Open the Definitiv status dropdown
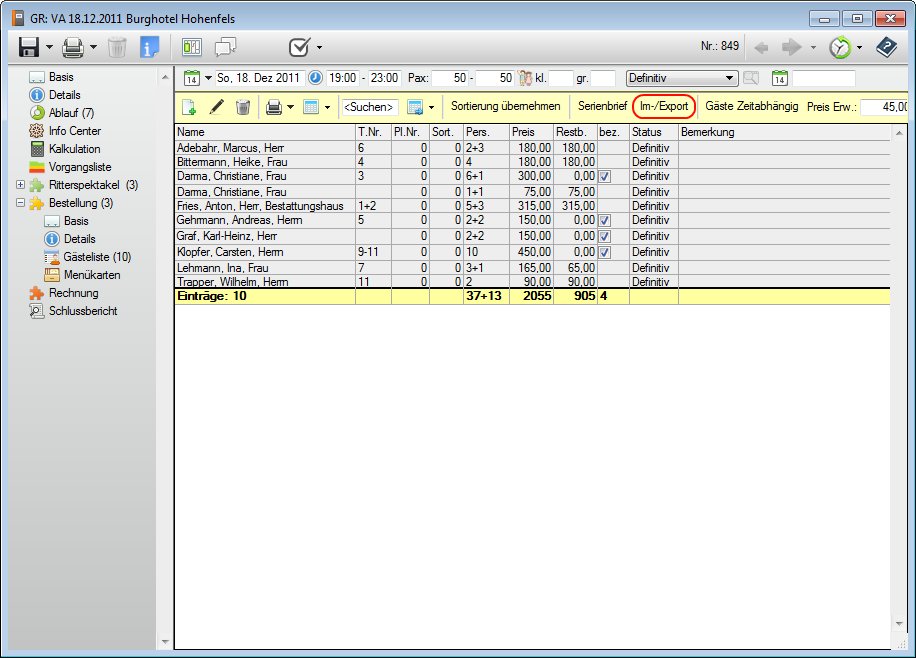The width and height of the screenshot is (916, 658). 730,78
